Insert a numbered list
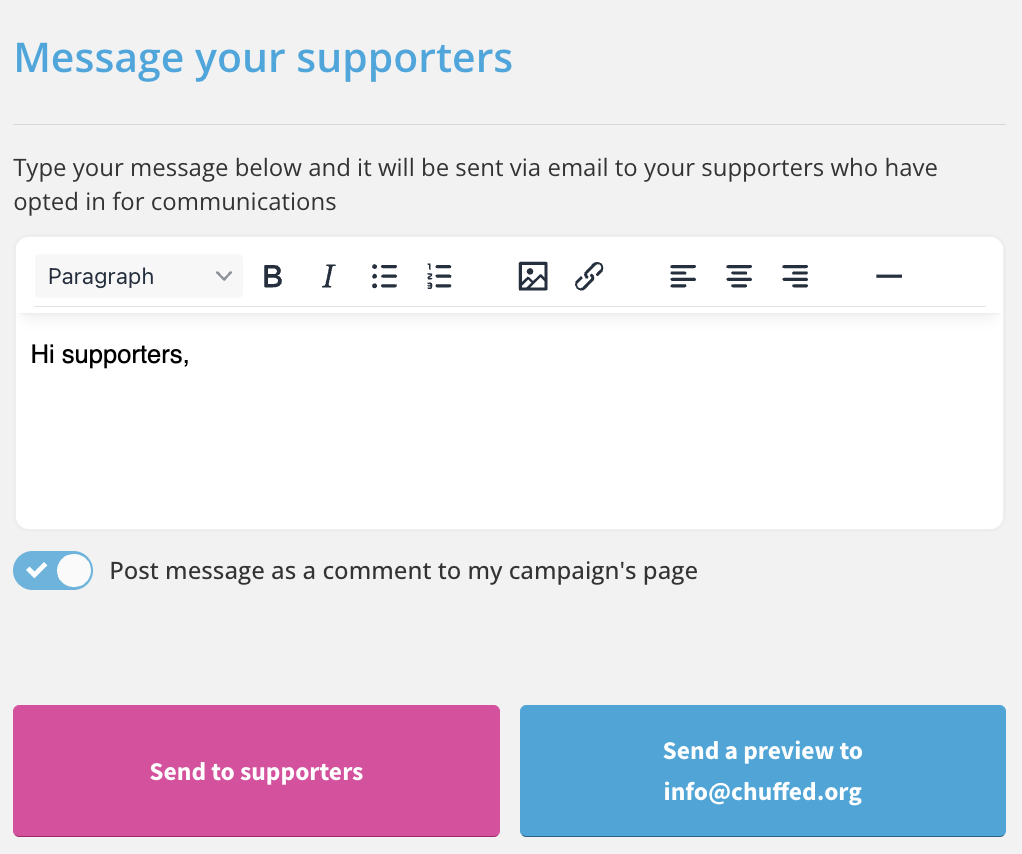Viewport: 1022px width, 854px height. 439,276
